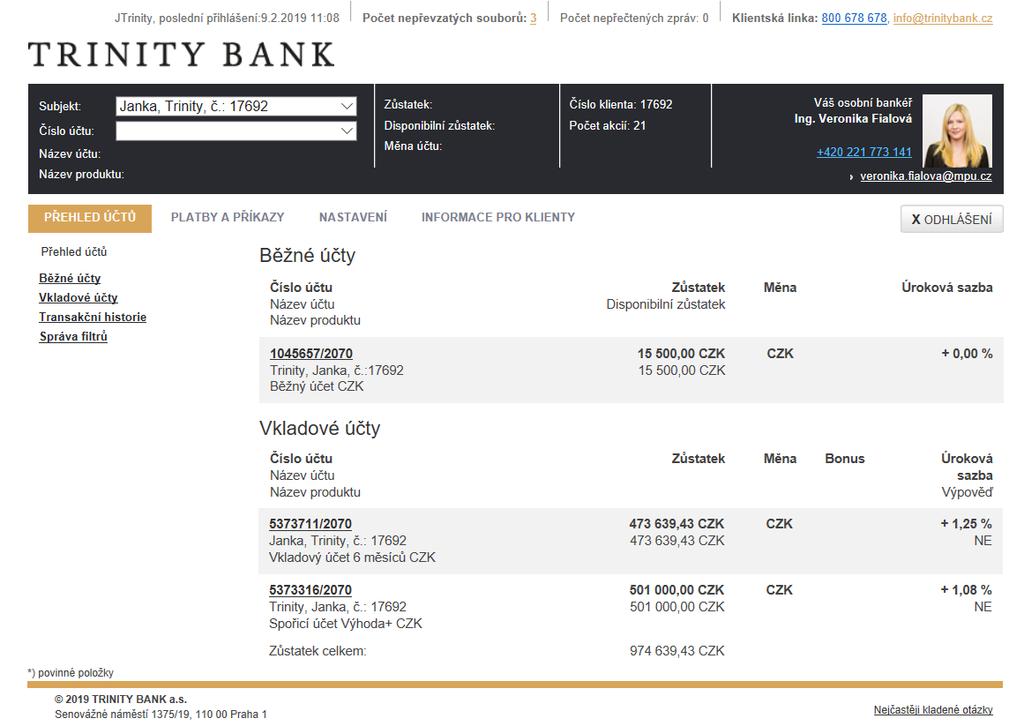This screenshot has width=1024, height=726.
Task: Click the Číslo klienta: 17692 text
Action: click(620, 104)
